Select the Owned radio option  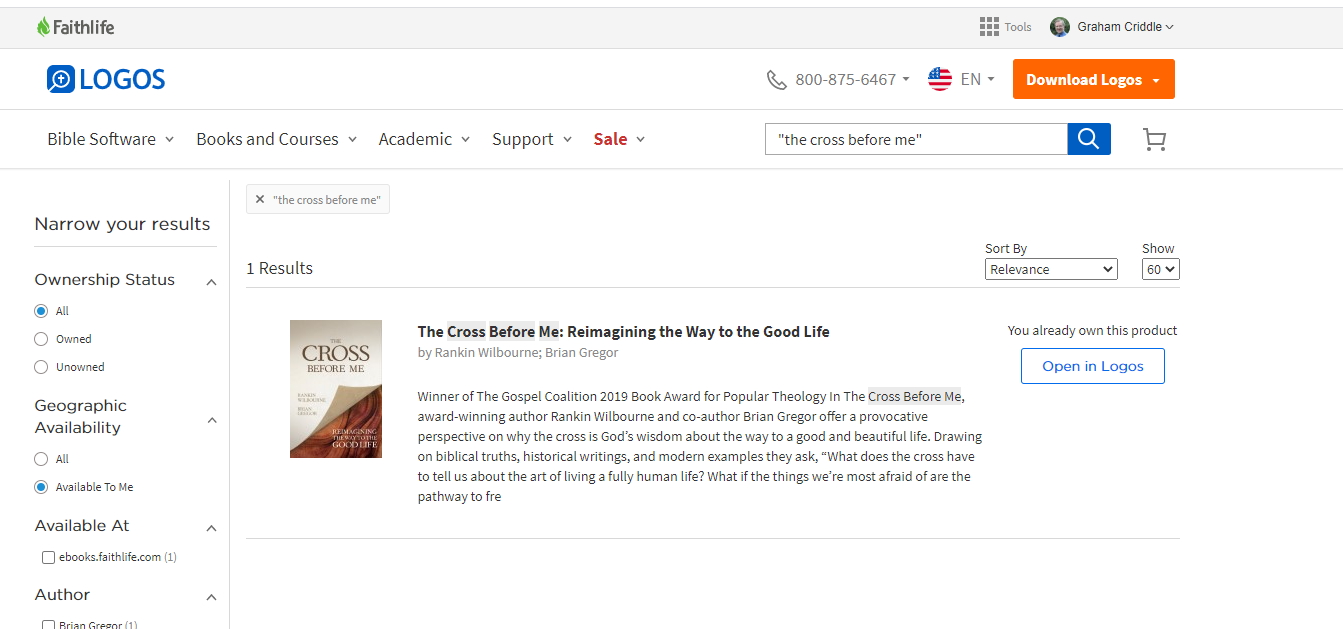click(x=41, y=339)
